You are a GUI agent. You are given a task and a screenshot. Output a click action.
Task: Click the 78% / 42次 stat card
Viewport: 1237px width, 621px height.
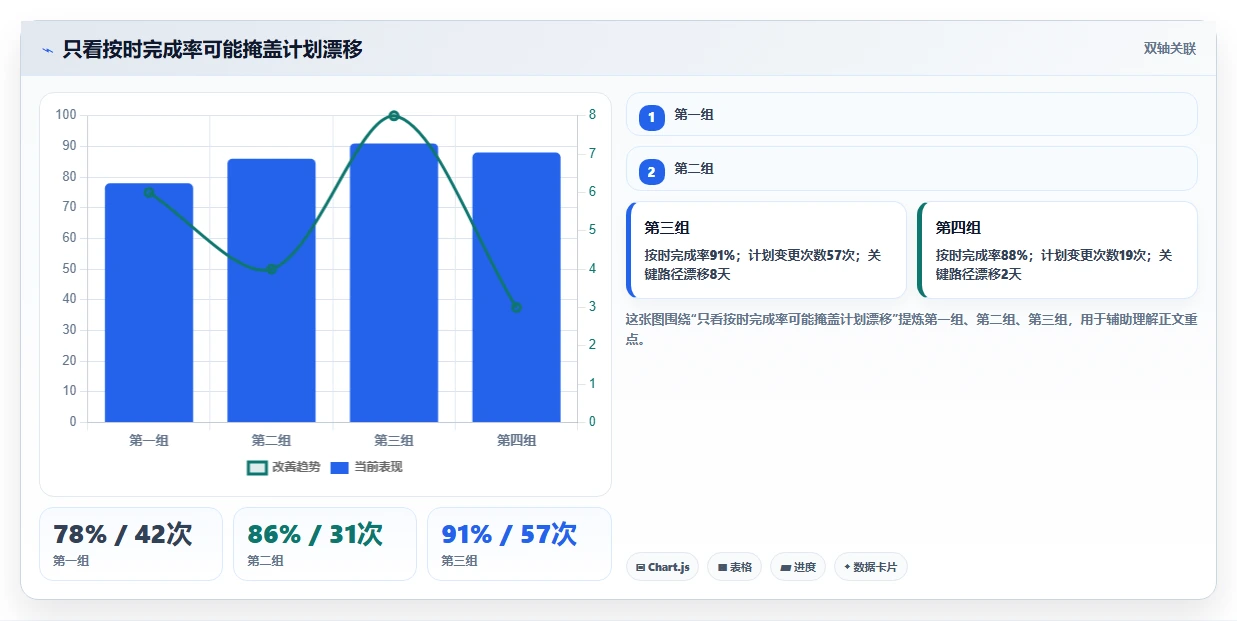131,544
